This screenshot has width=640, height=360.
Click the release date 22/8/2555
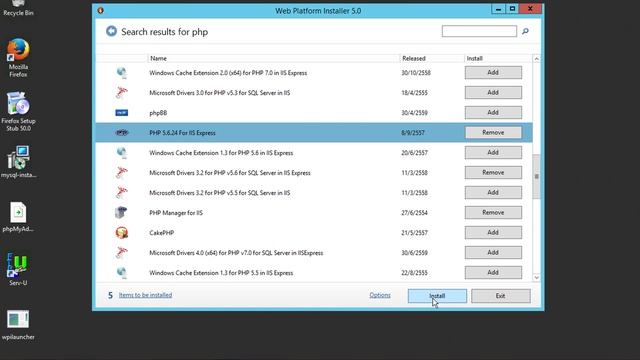point(415,273)
